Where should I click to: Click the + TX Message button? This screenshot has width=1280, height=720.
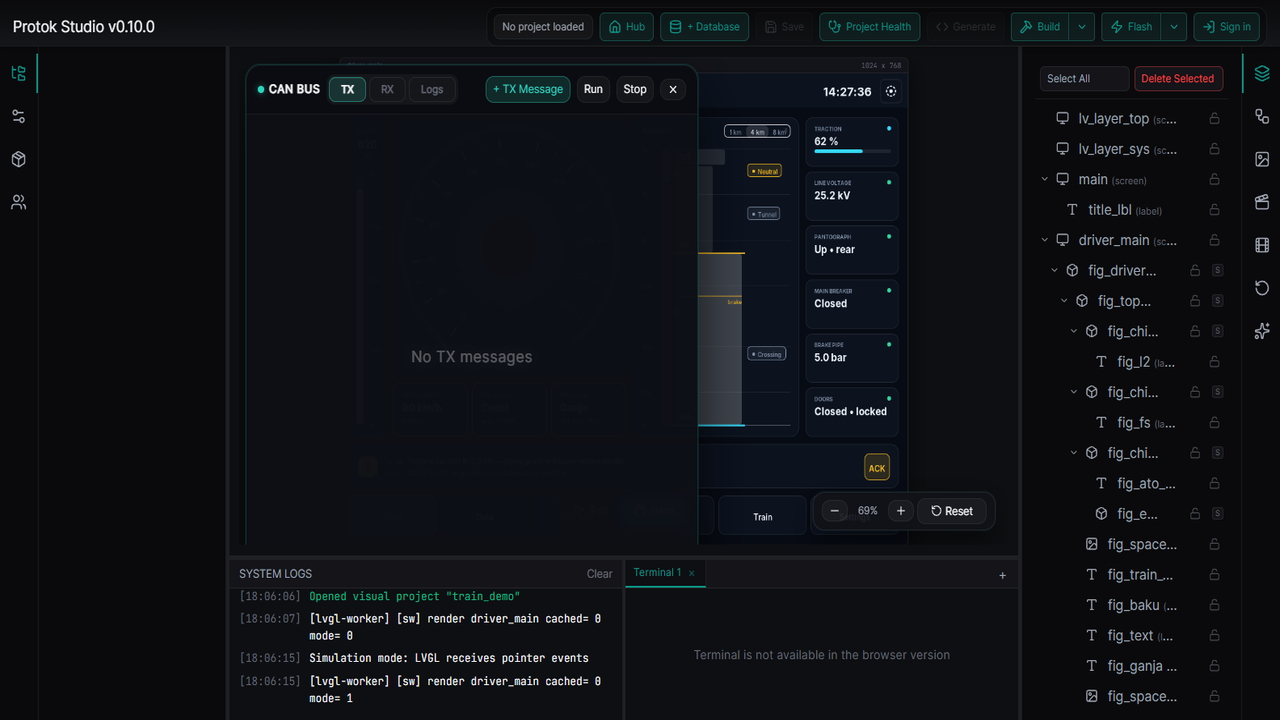528,89
